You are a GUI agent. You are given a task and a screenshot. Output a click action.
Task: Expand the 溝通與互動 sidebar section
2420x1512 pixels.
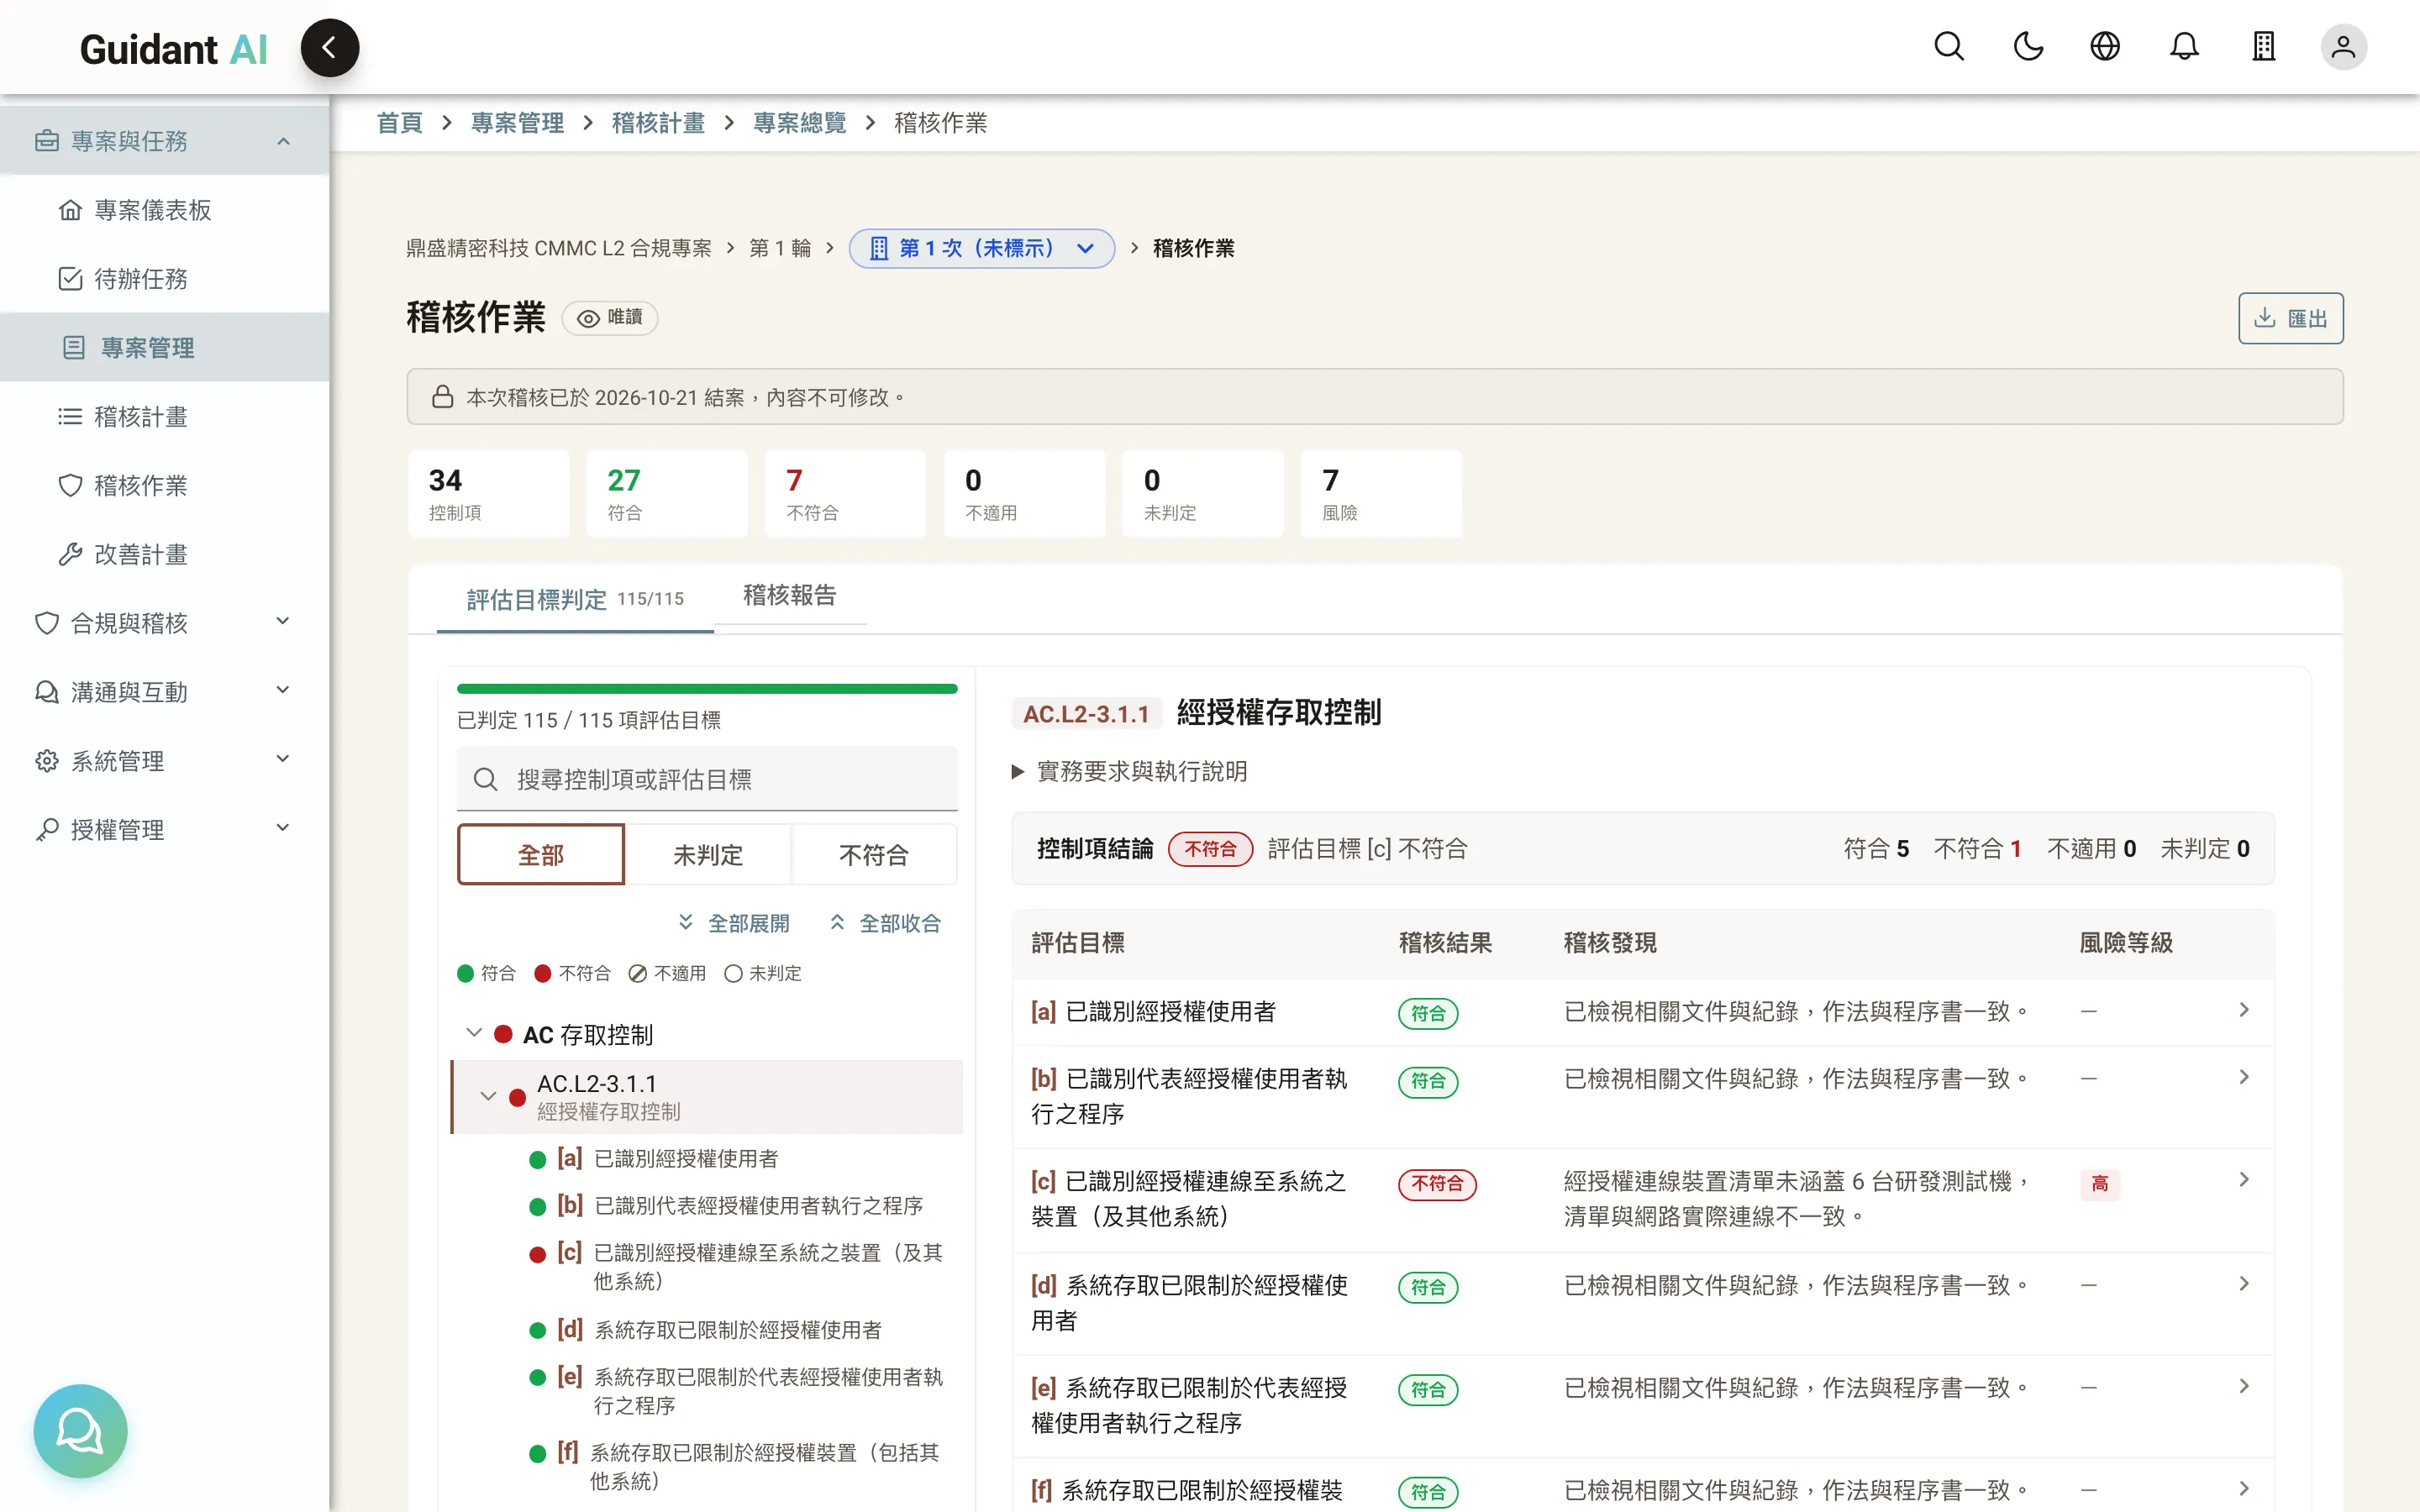coord(164,691)
